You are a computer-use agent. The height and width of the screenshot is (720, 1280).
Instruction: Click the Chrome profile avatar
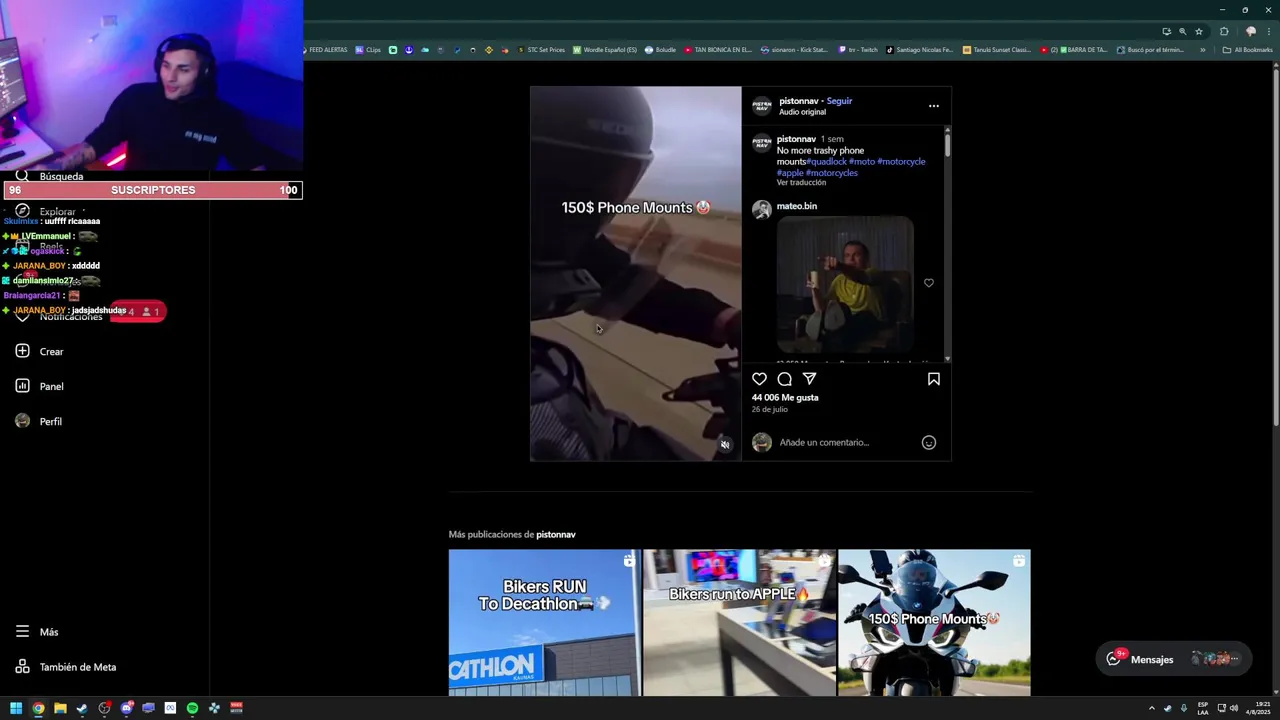coord(1251,31)
